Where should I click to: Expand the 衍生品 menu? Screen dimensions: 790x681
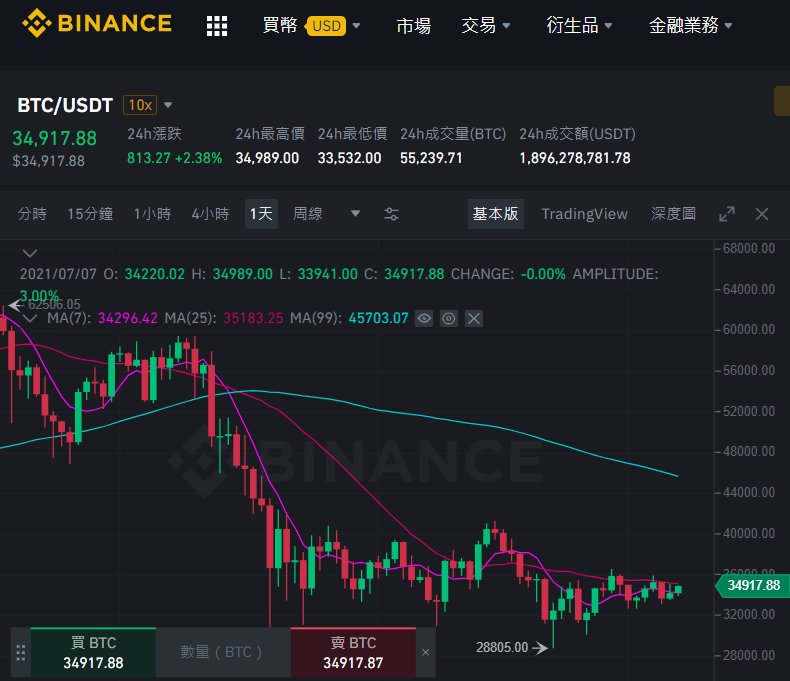[x=579, y=25]
